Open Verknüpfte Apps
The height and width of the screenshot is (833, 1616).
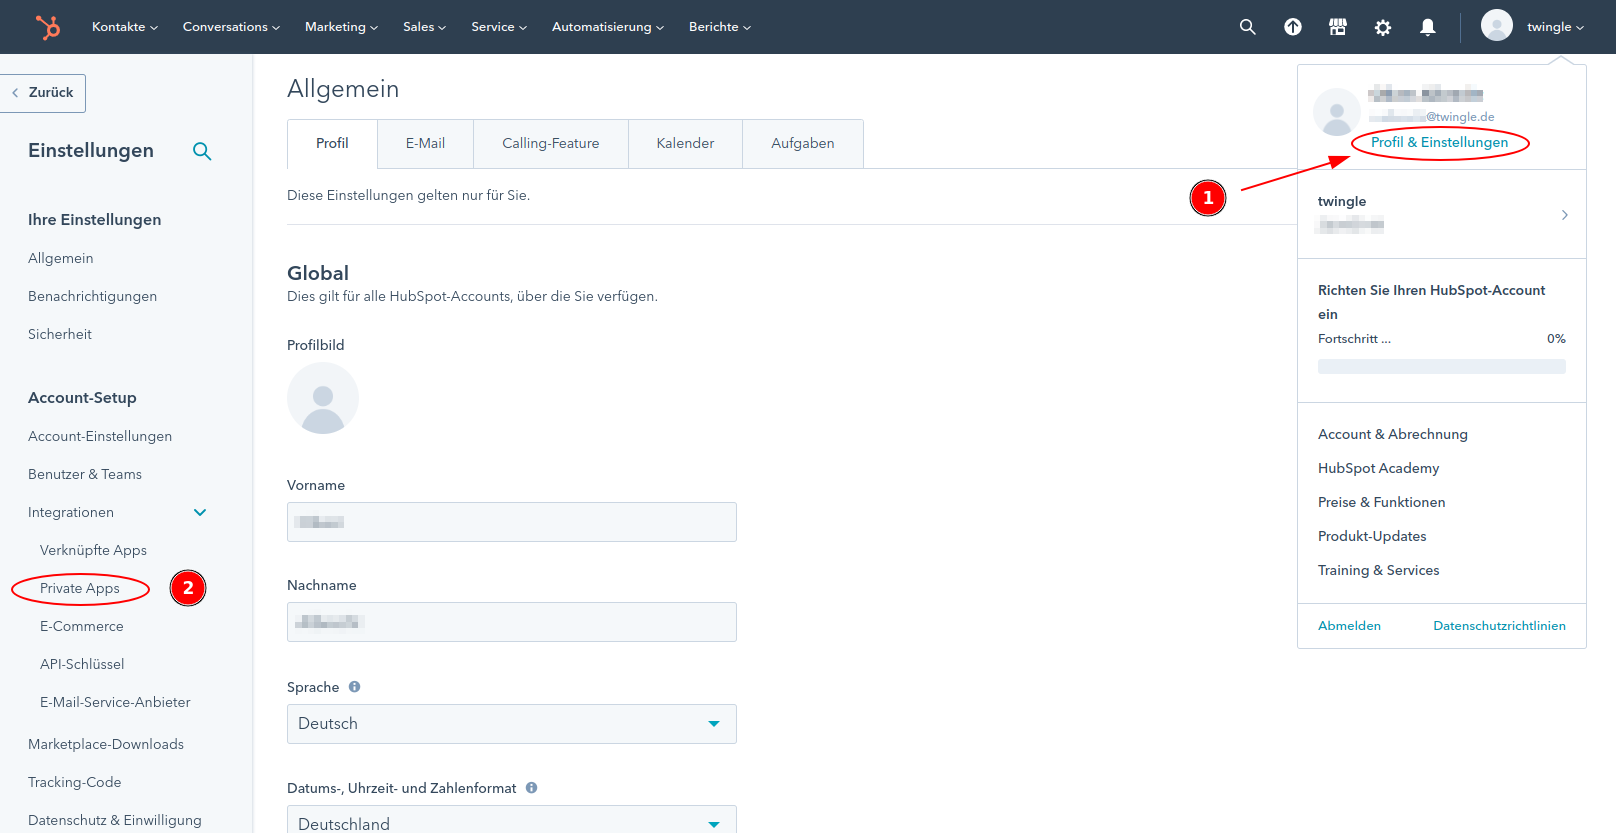coord(93,550)
